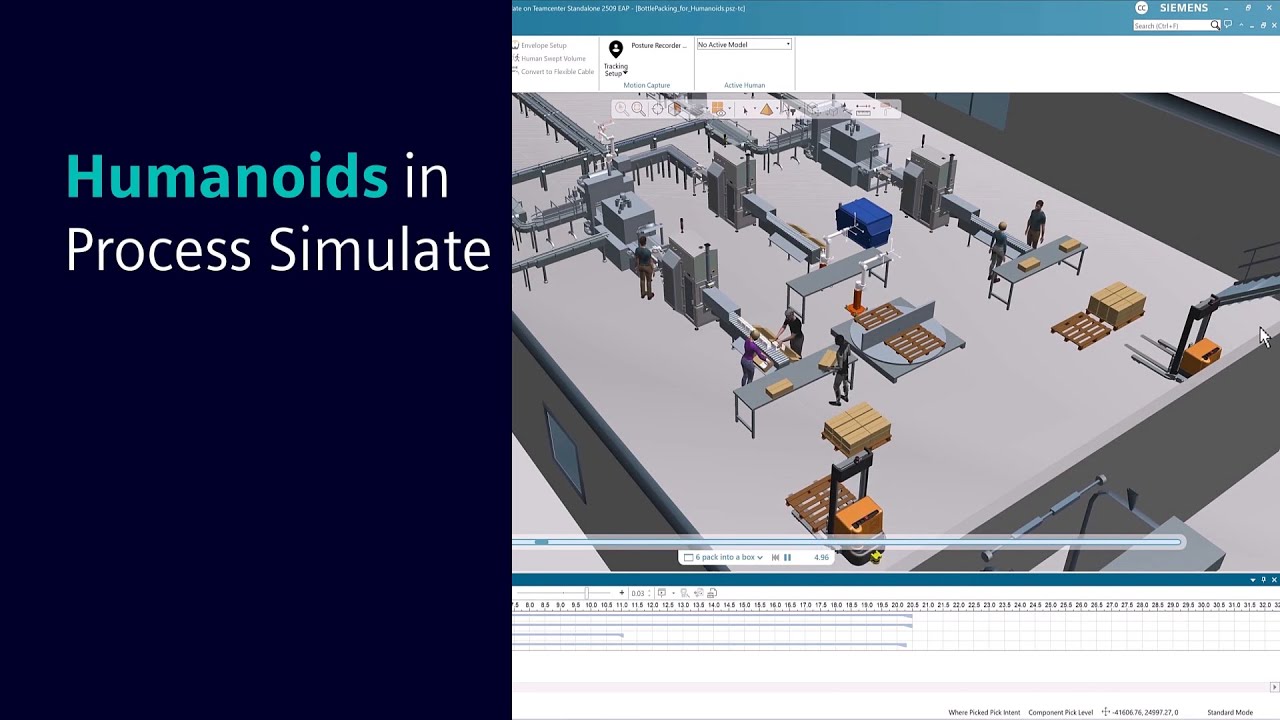
Task: Click the 20.0 mark on the timeline ruler
Action: [898, 605]
